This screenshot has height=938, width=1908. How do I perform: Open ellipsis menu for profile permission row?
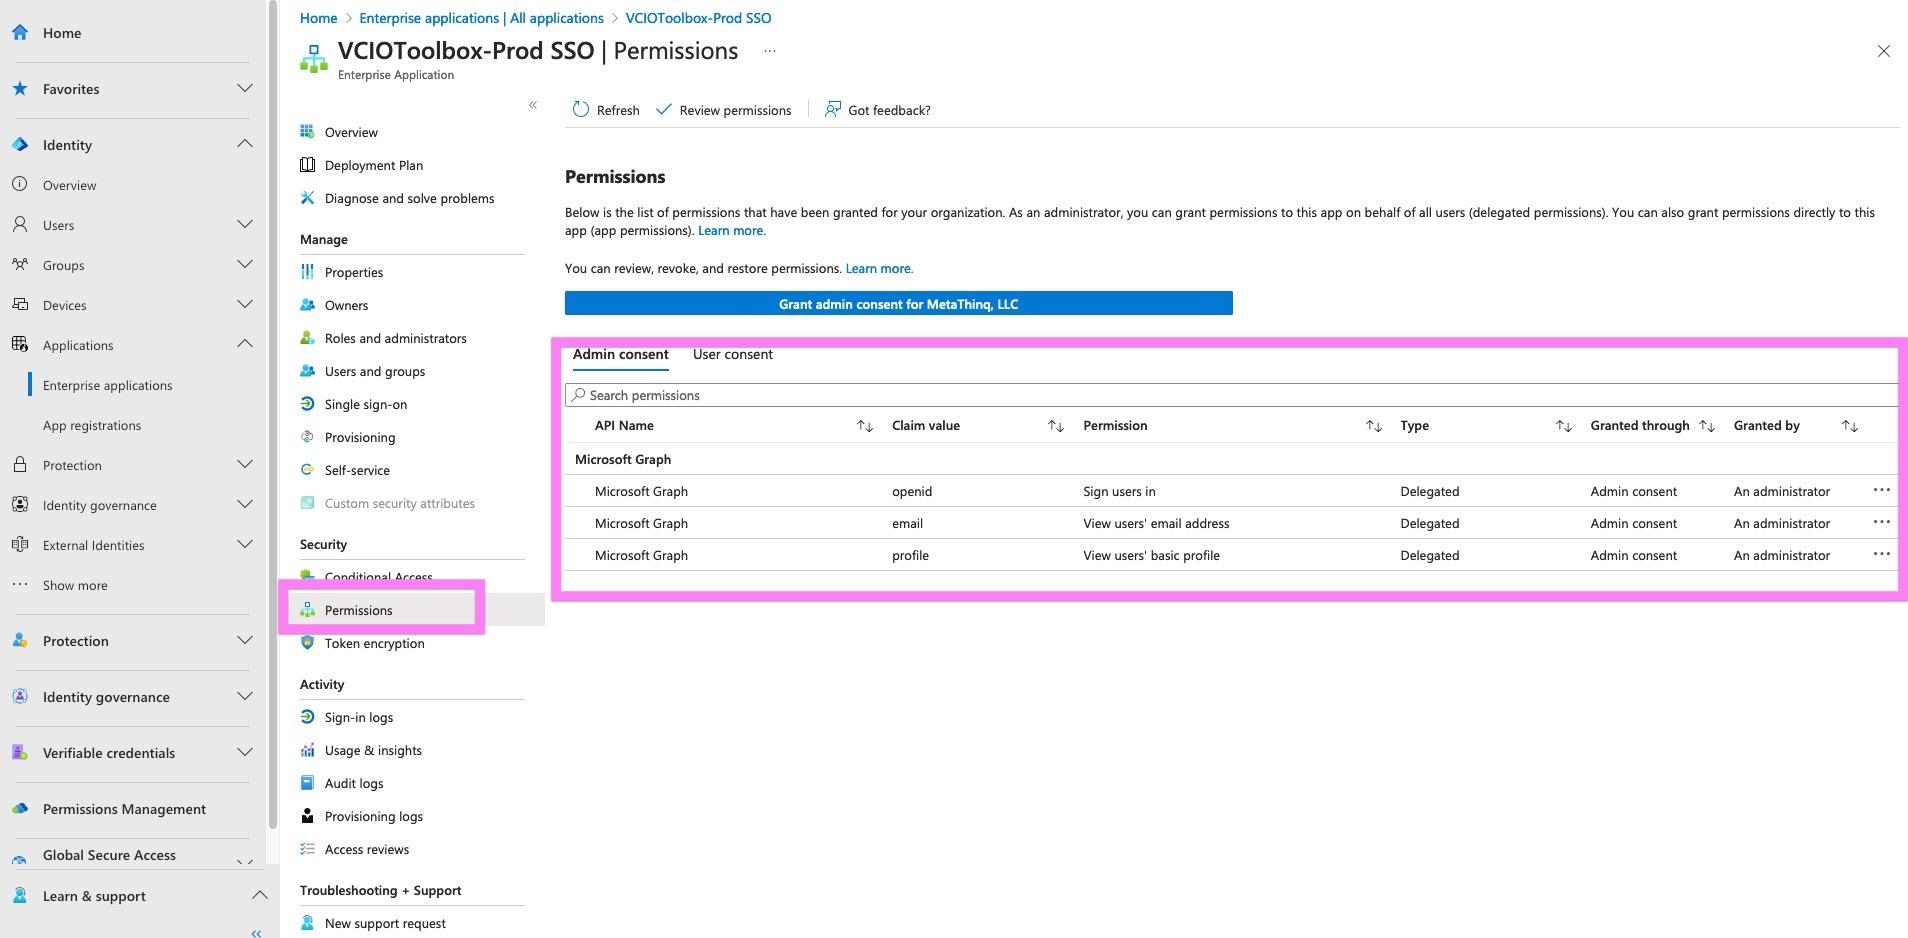coord(1881,554)
